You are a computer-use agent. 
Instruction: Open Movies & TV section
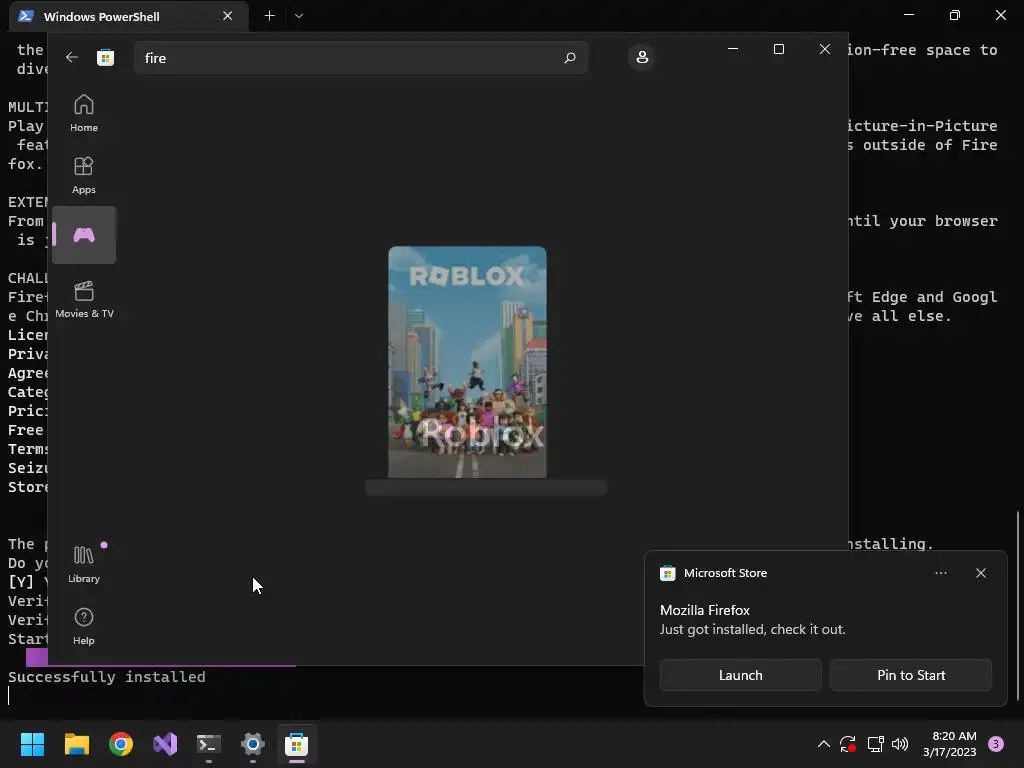point(84,300)
